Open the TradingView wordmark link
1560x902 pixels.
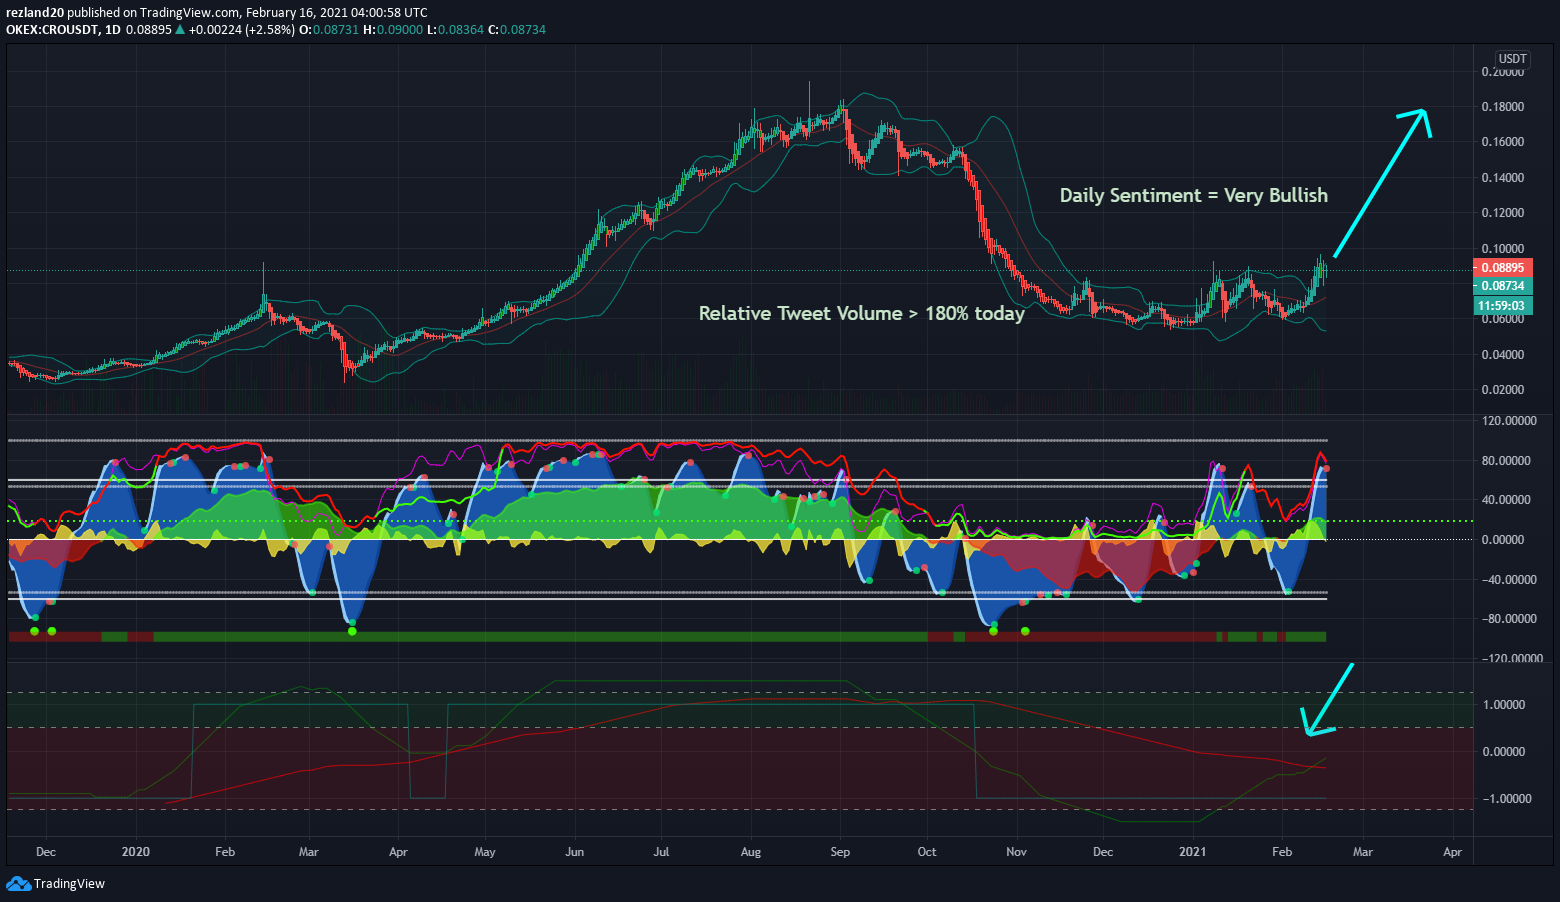tap(69, 884)
